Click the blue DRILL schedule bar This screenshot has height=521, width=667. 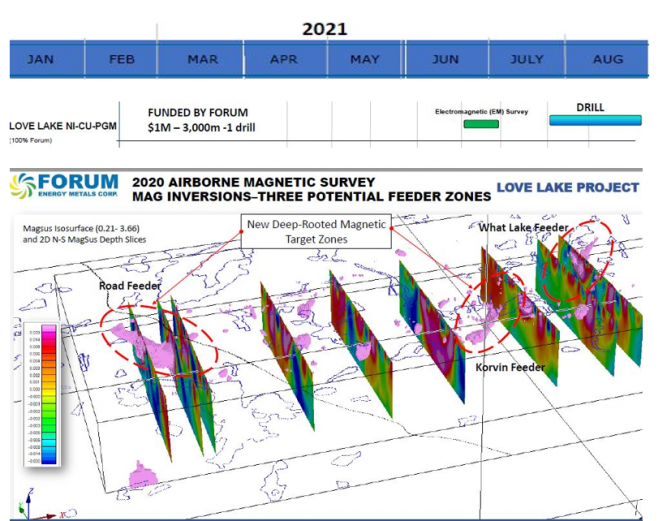pos(595,120)
